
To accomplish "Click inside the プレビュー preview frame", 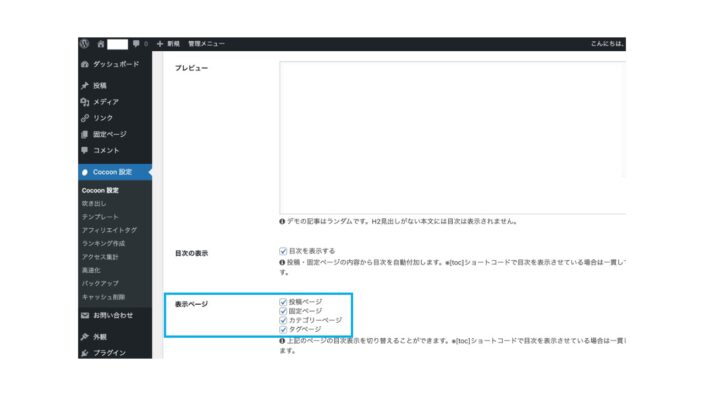I will click(453, 137).
